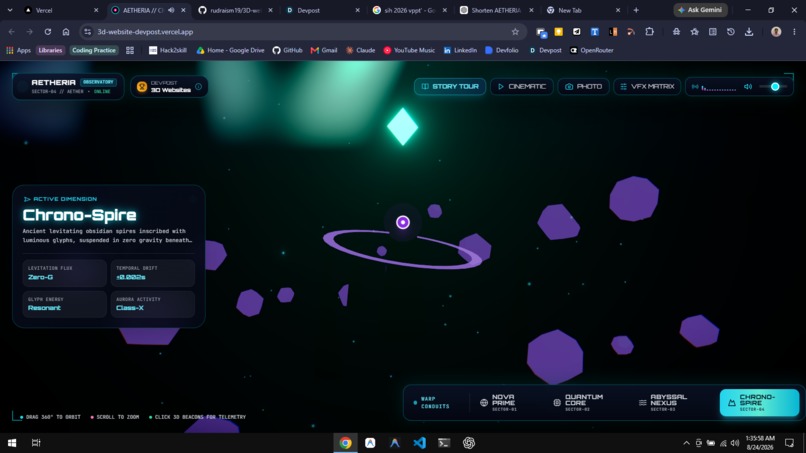Image resolution: width=806 pixels, height=453 pixels.
Task: Open the YouTube Music bookmark
Action: tap(409, 50)
